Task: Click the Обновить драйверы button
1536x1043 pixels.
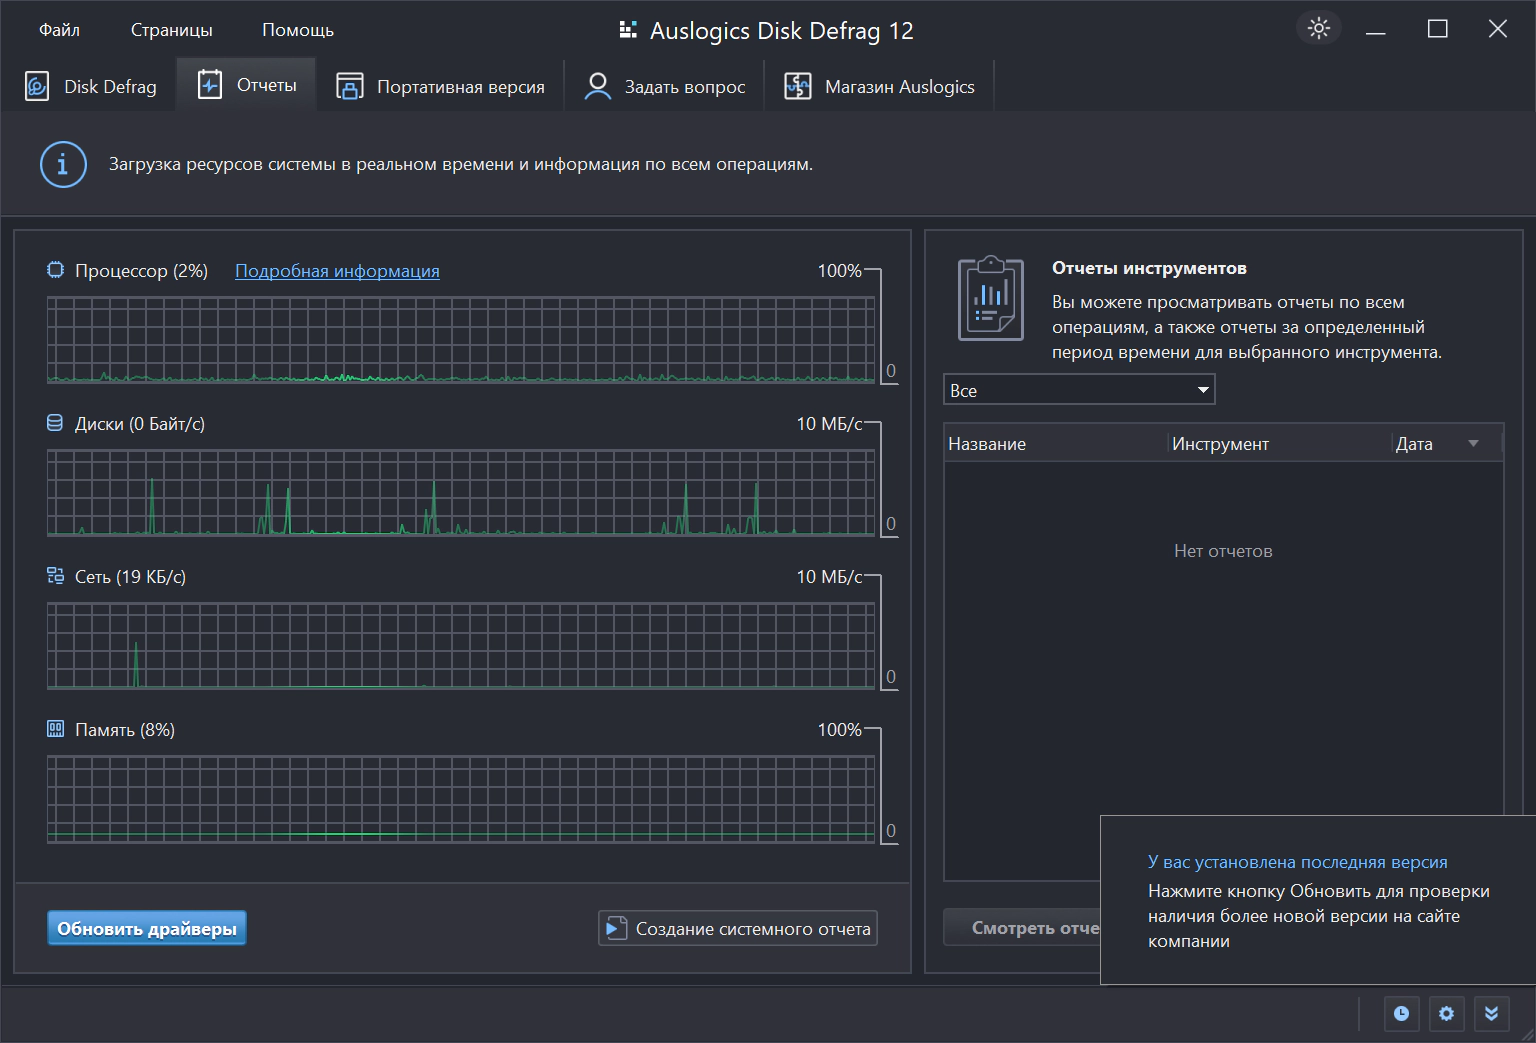Action: [x=147, y=929]
